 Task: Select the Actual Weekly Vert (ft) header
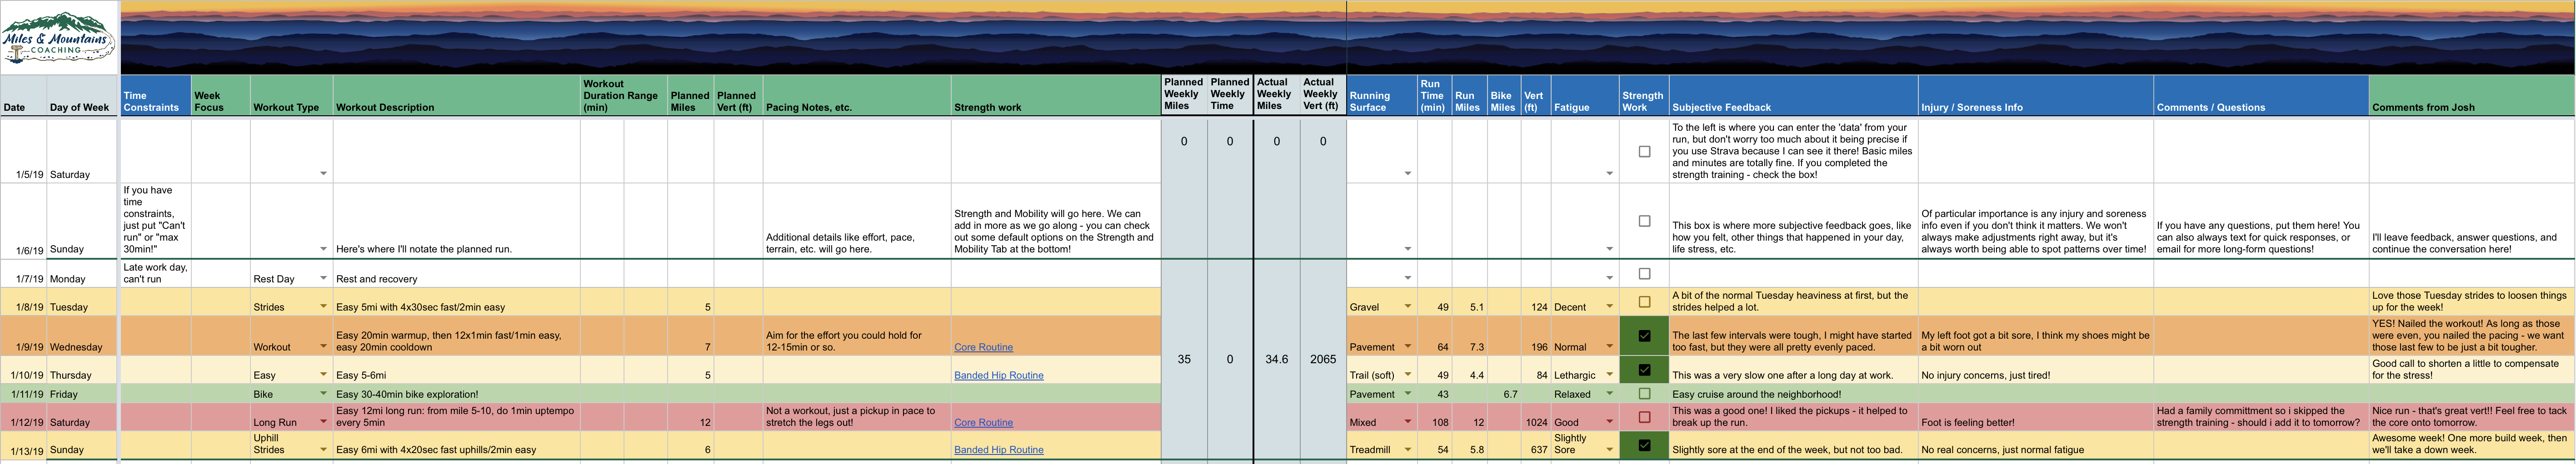click(x=1322, y=96)
